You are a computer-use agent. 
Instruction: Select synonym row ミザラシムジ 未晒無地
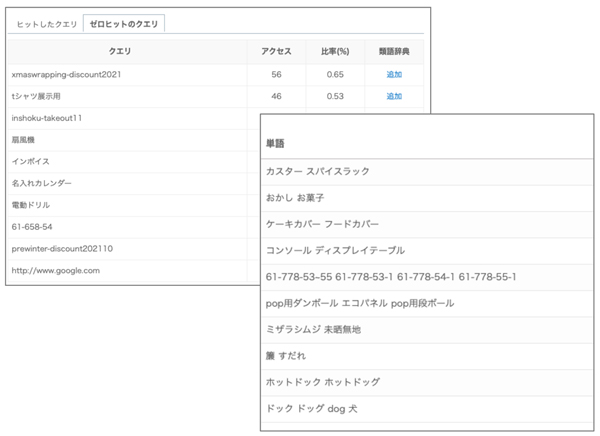tap(427, 330)
